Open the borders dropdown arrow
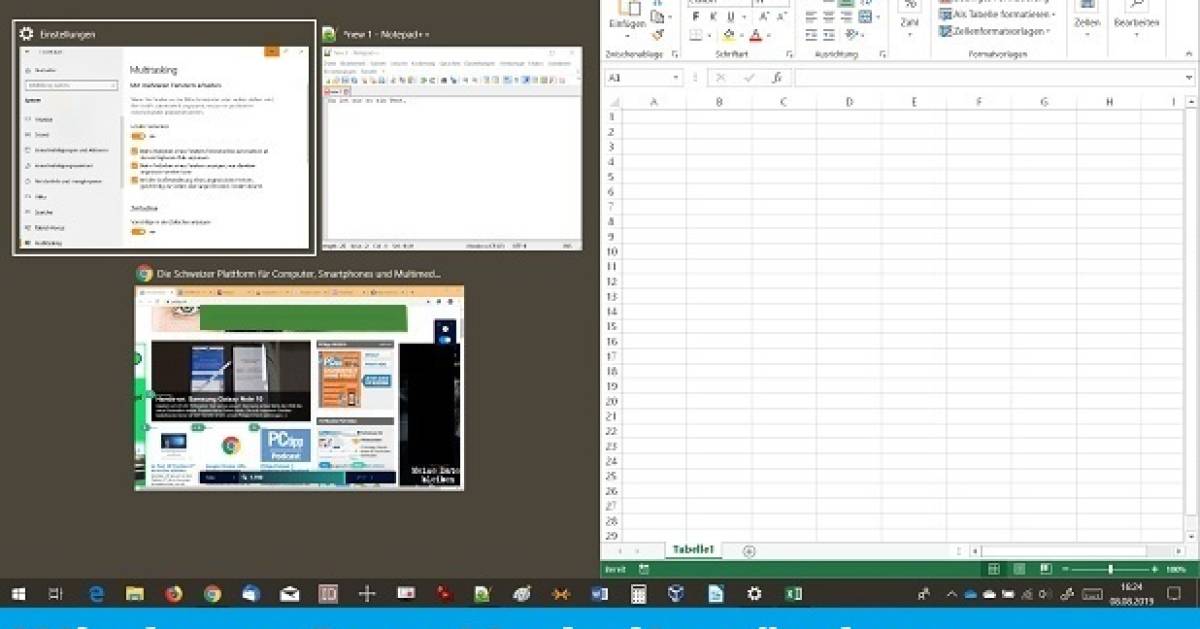 (x=709, y=35)
